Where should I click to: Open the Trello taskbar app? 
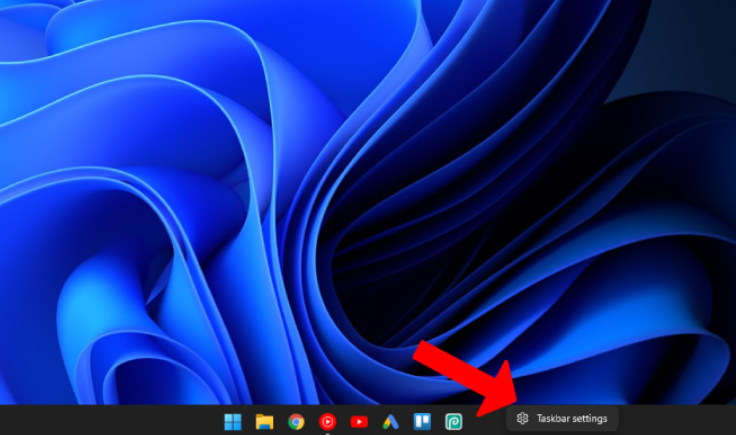pos(422,421)
